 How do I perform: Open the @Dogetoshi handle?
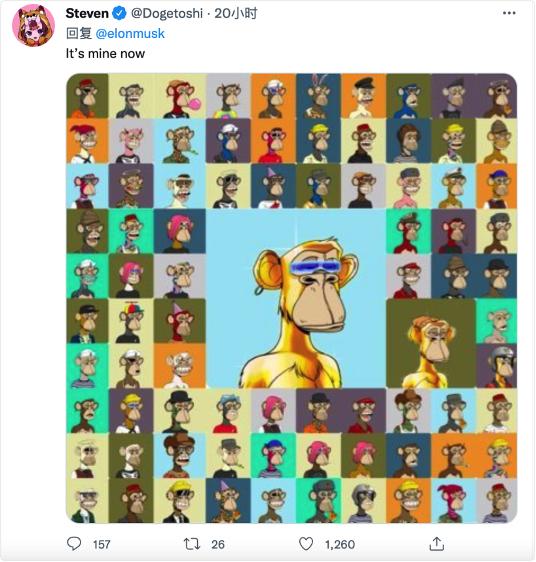tap(167, 14)
